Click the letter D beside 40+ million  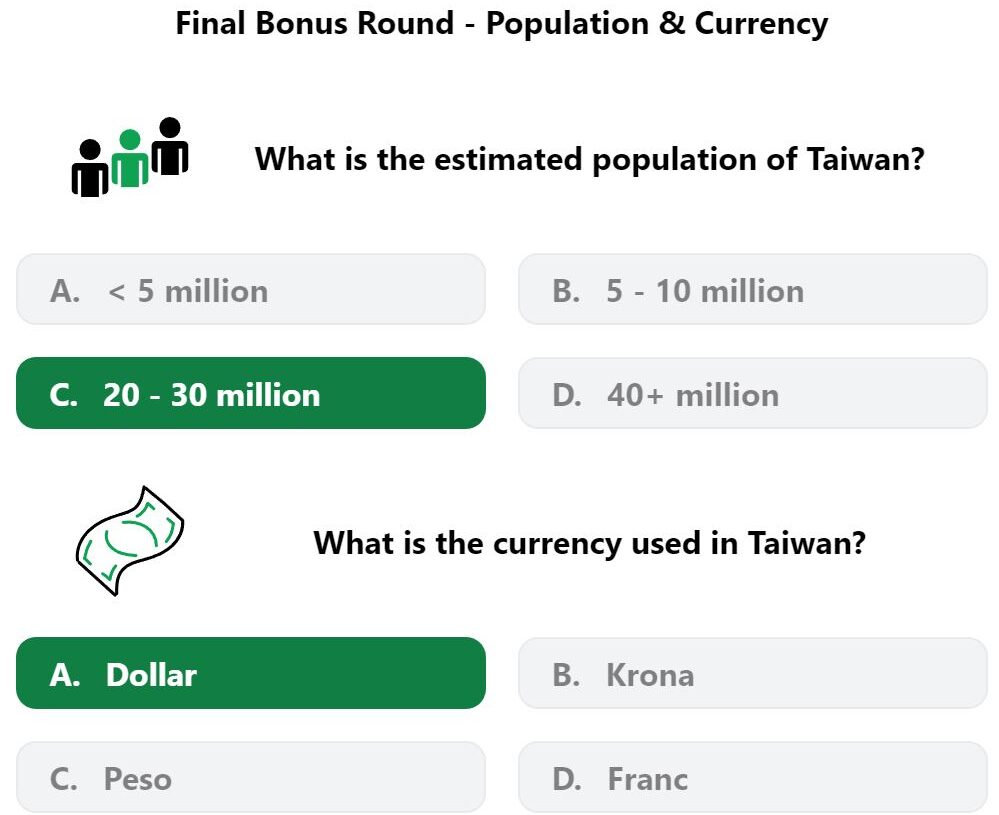coord(567,395)
